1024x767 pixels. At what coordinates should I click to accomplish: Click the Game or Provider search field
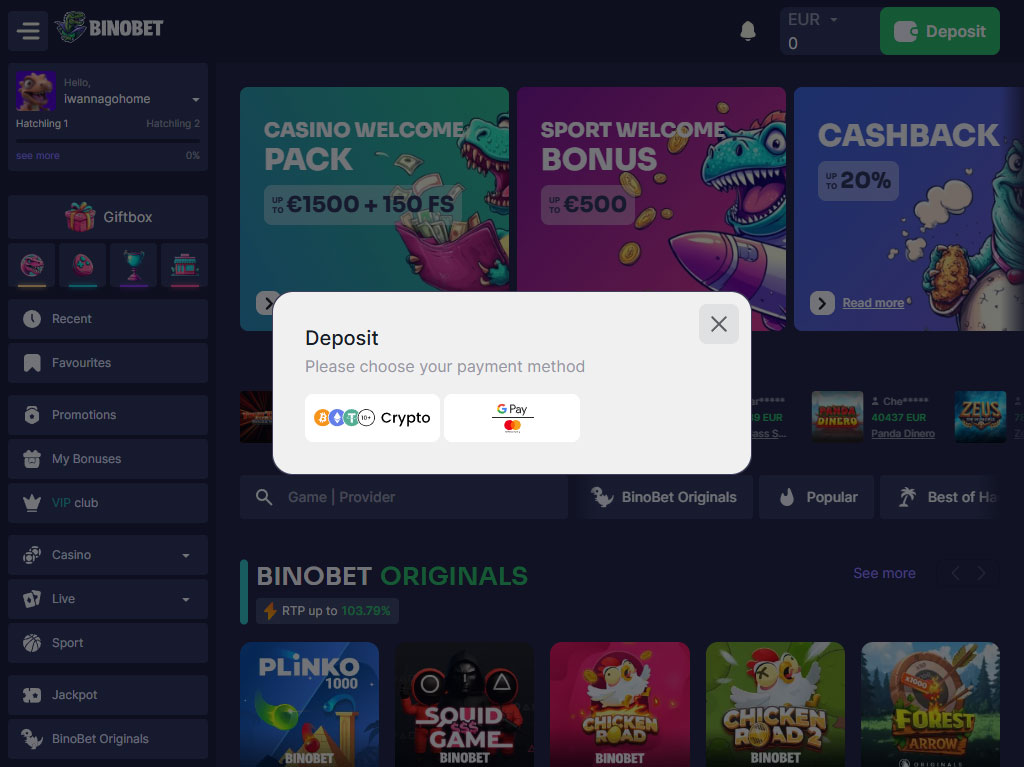404,497
